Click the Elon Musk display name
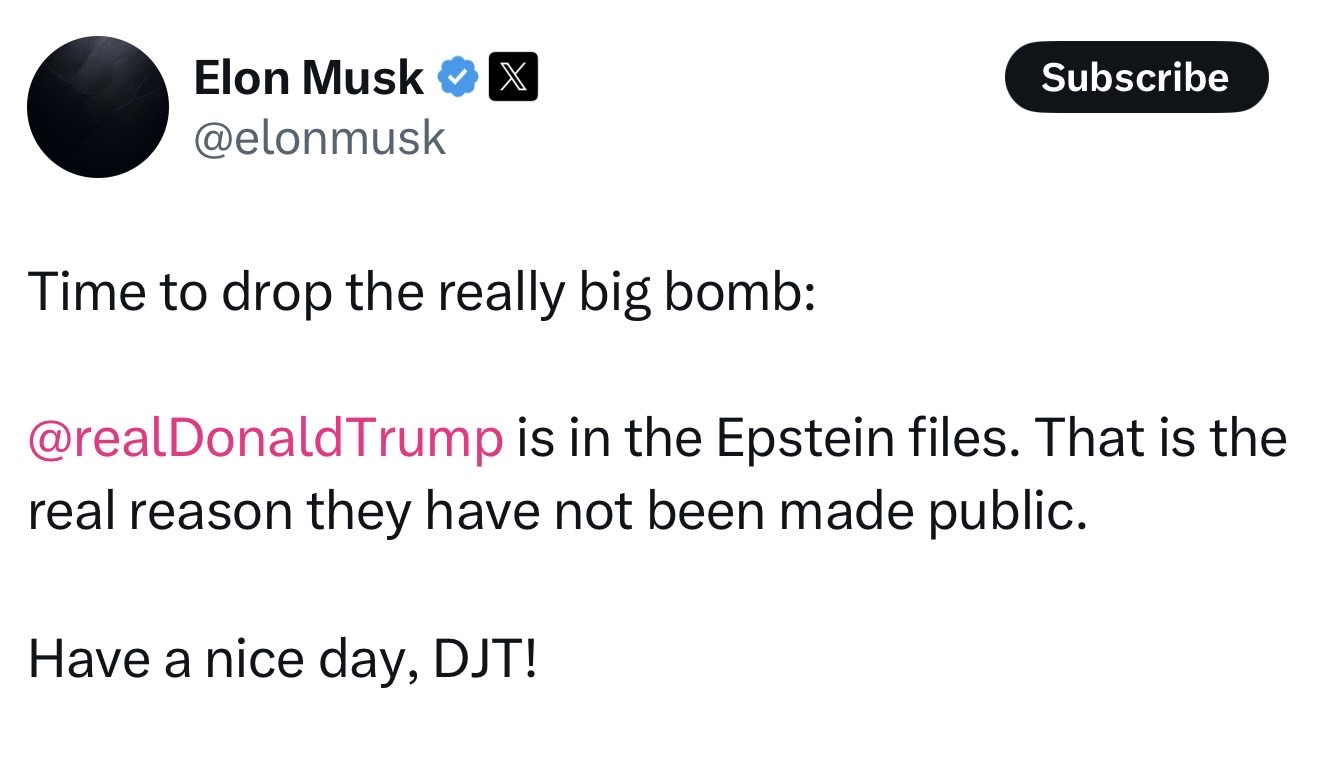Viewport: 1320px width, 778px height. coord(308,78)
